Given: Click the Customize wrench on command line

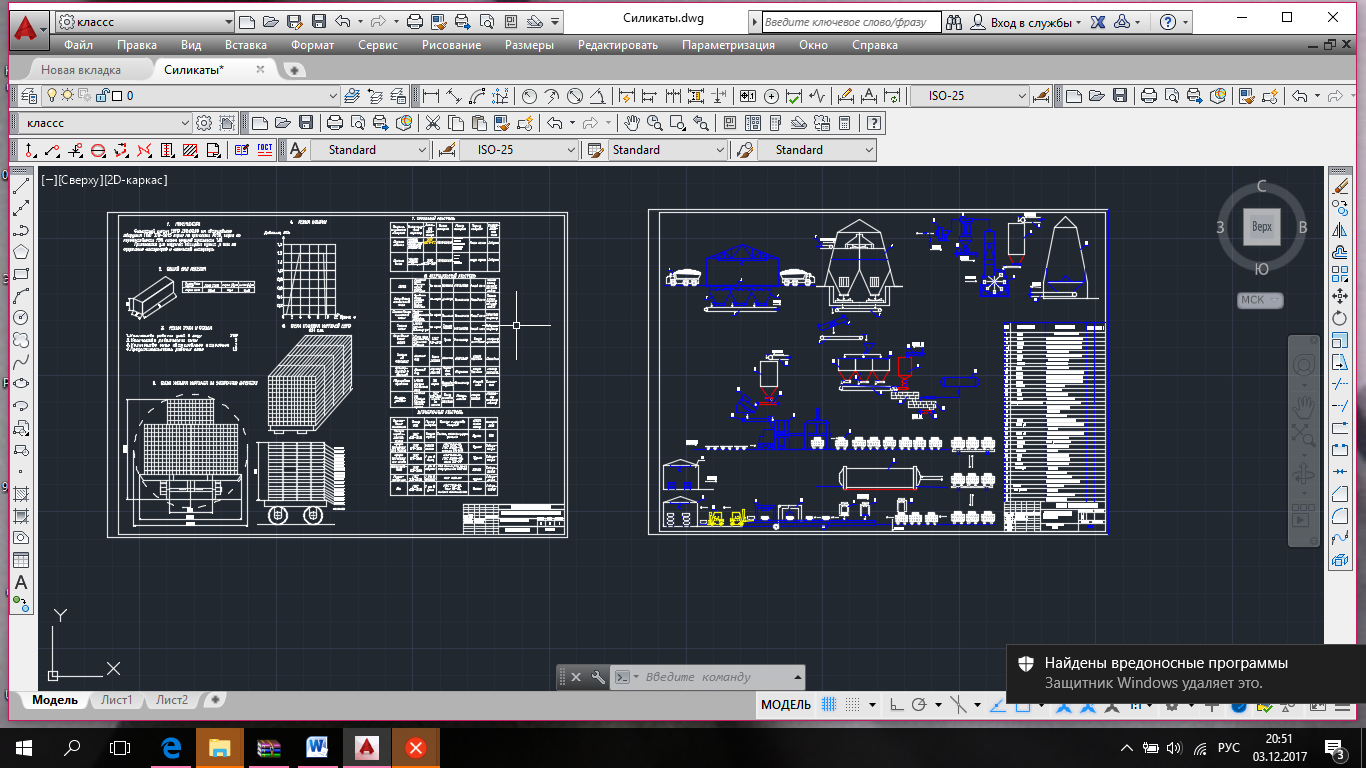Looking at the screenshot, I should 598,677.
